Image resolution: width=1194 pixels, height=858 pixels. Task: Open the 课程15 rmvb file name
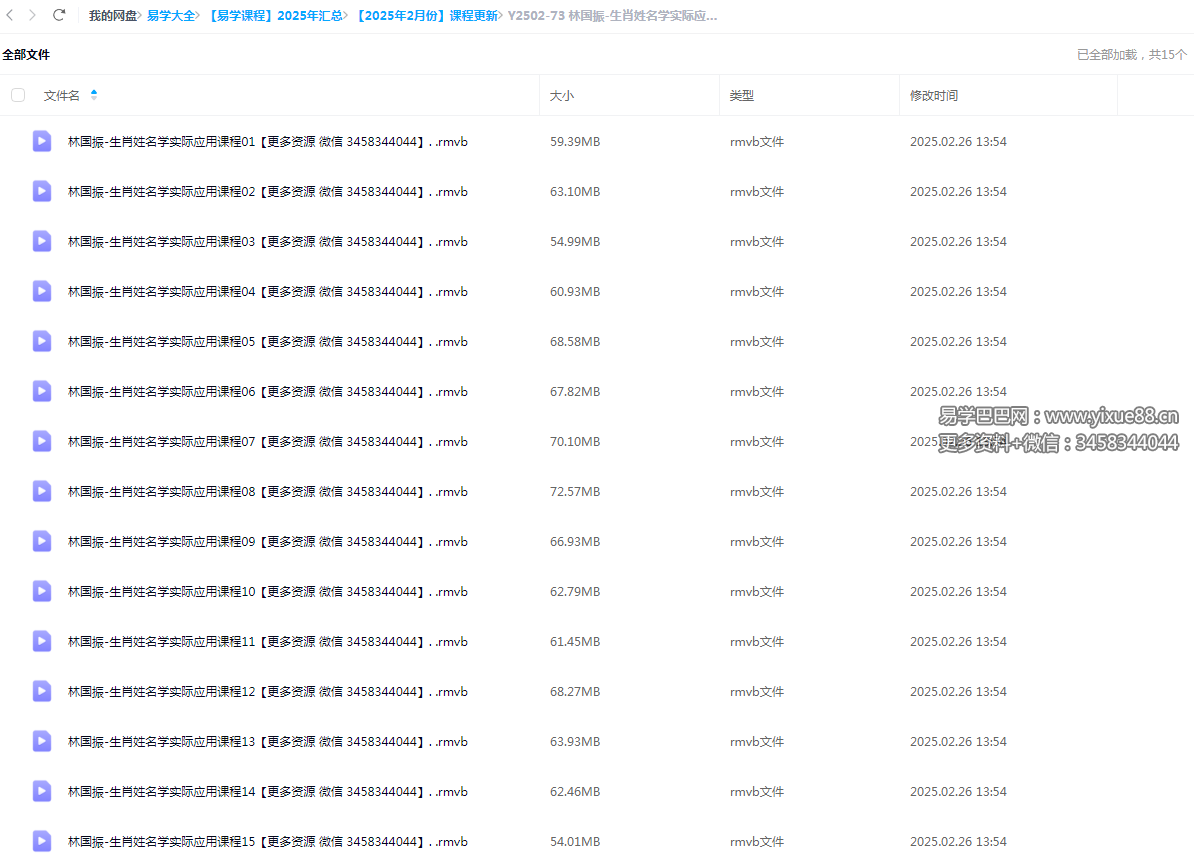pyautogui.click(x=267, y=842)
